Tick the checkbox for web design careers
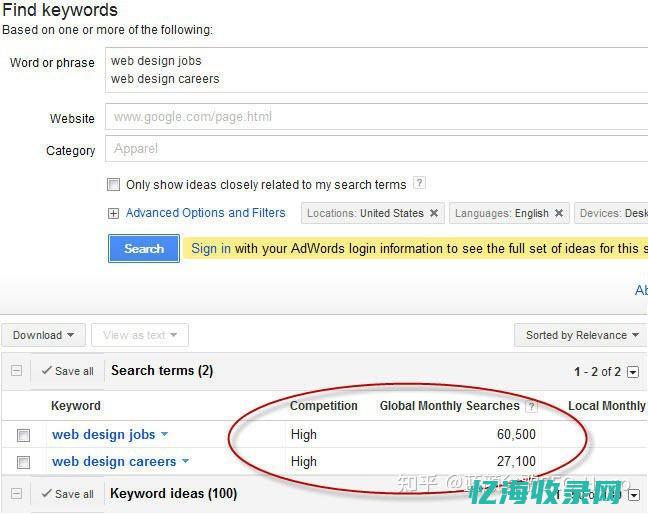 (x=24, y=462)
